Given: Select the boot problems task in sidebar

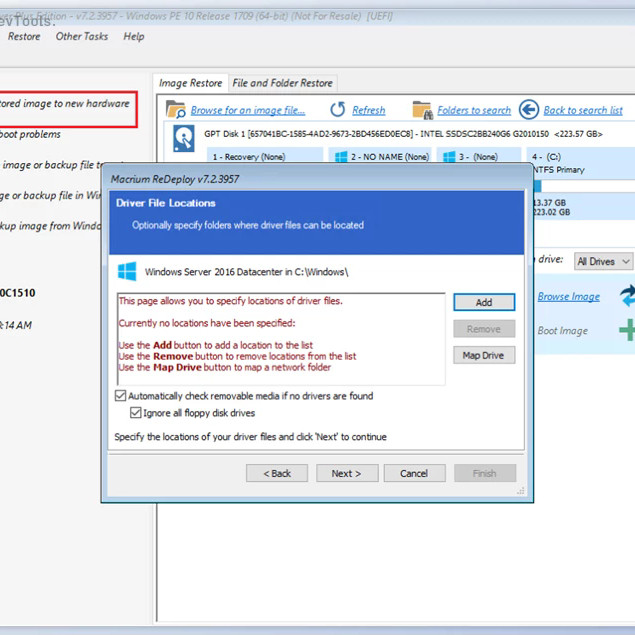Looking at the screenshot, I should 30,134.
